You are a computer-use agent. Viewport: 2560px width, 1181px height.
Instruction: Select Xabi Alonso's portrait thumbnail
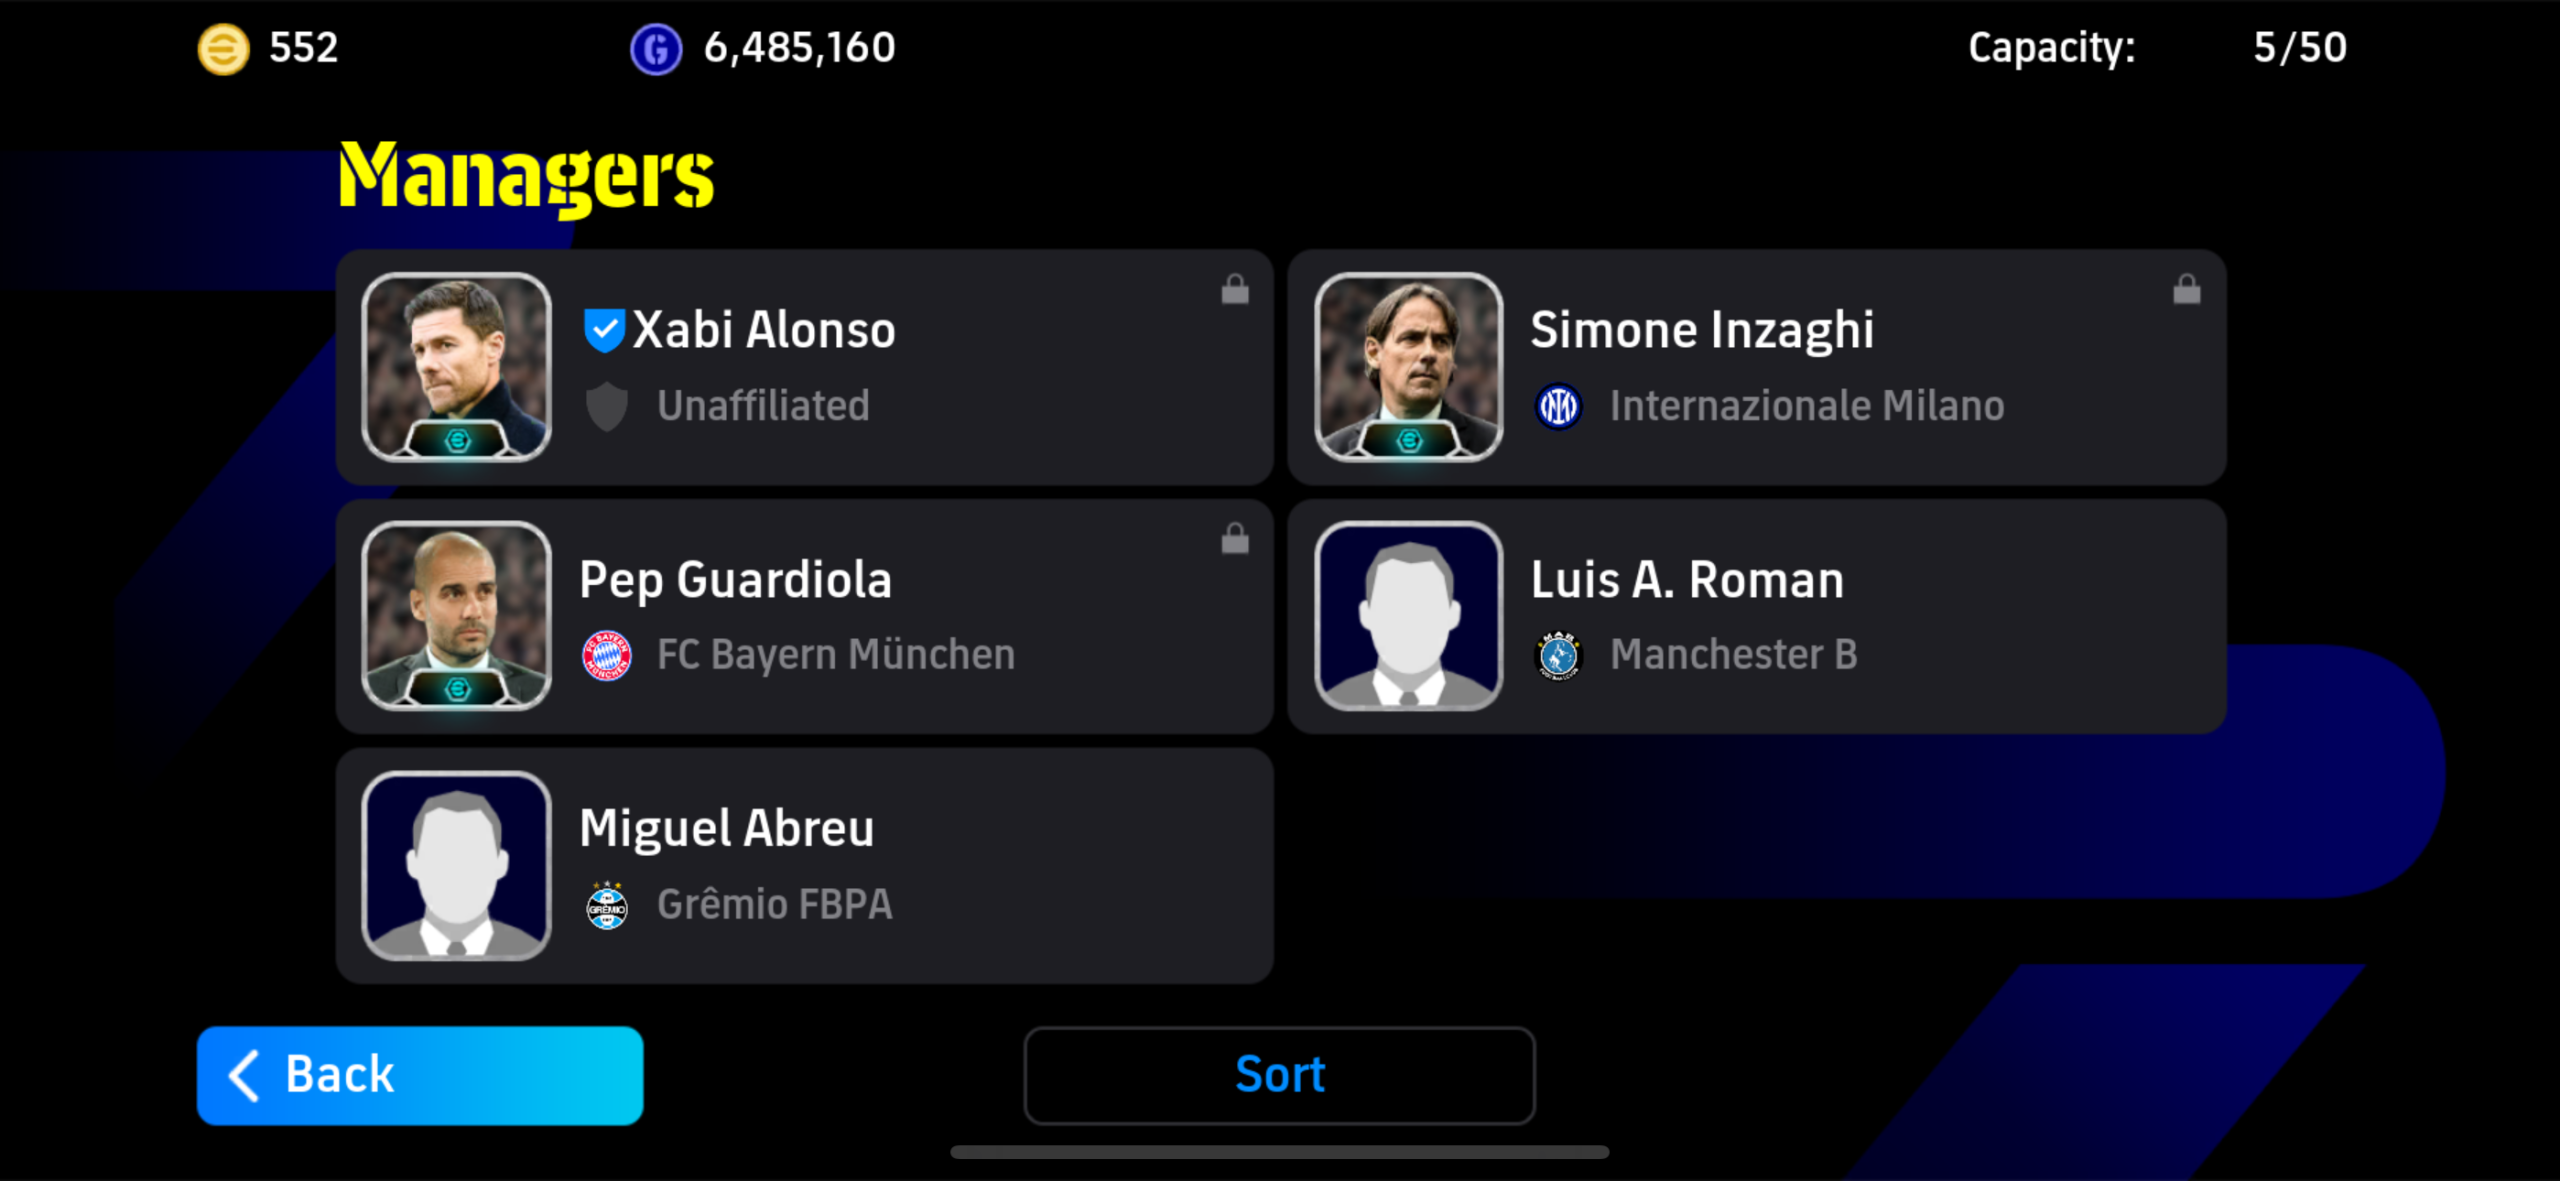(x=456, y=367)
